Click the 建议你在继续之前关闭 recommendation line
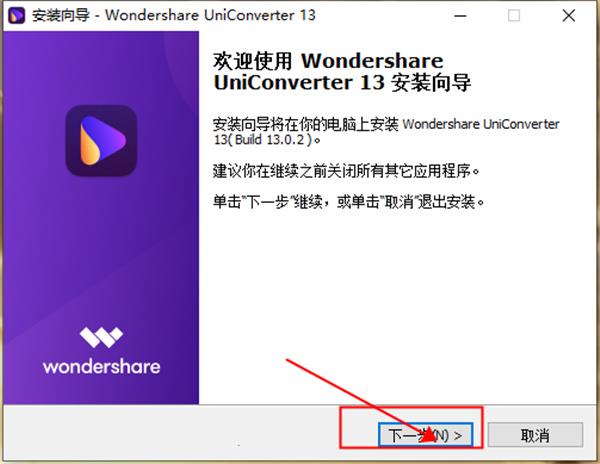 click(346, 171)
